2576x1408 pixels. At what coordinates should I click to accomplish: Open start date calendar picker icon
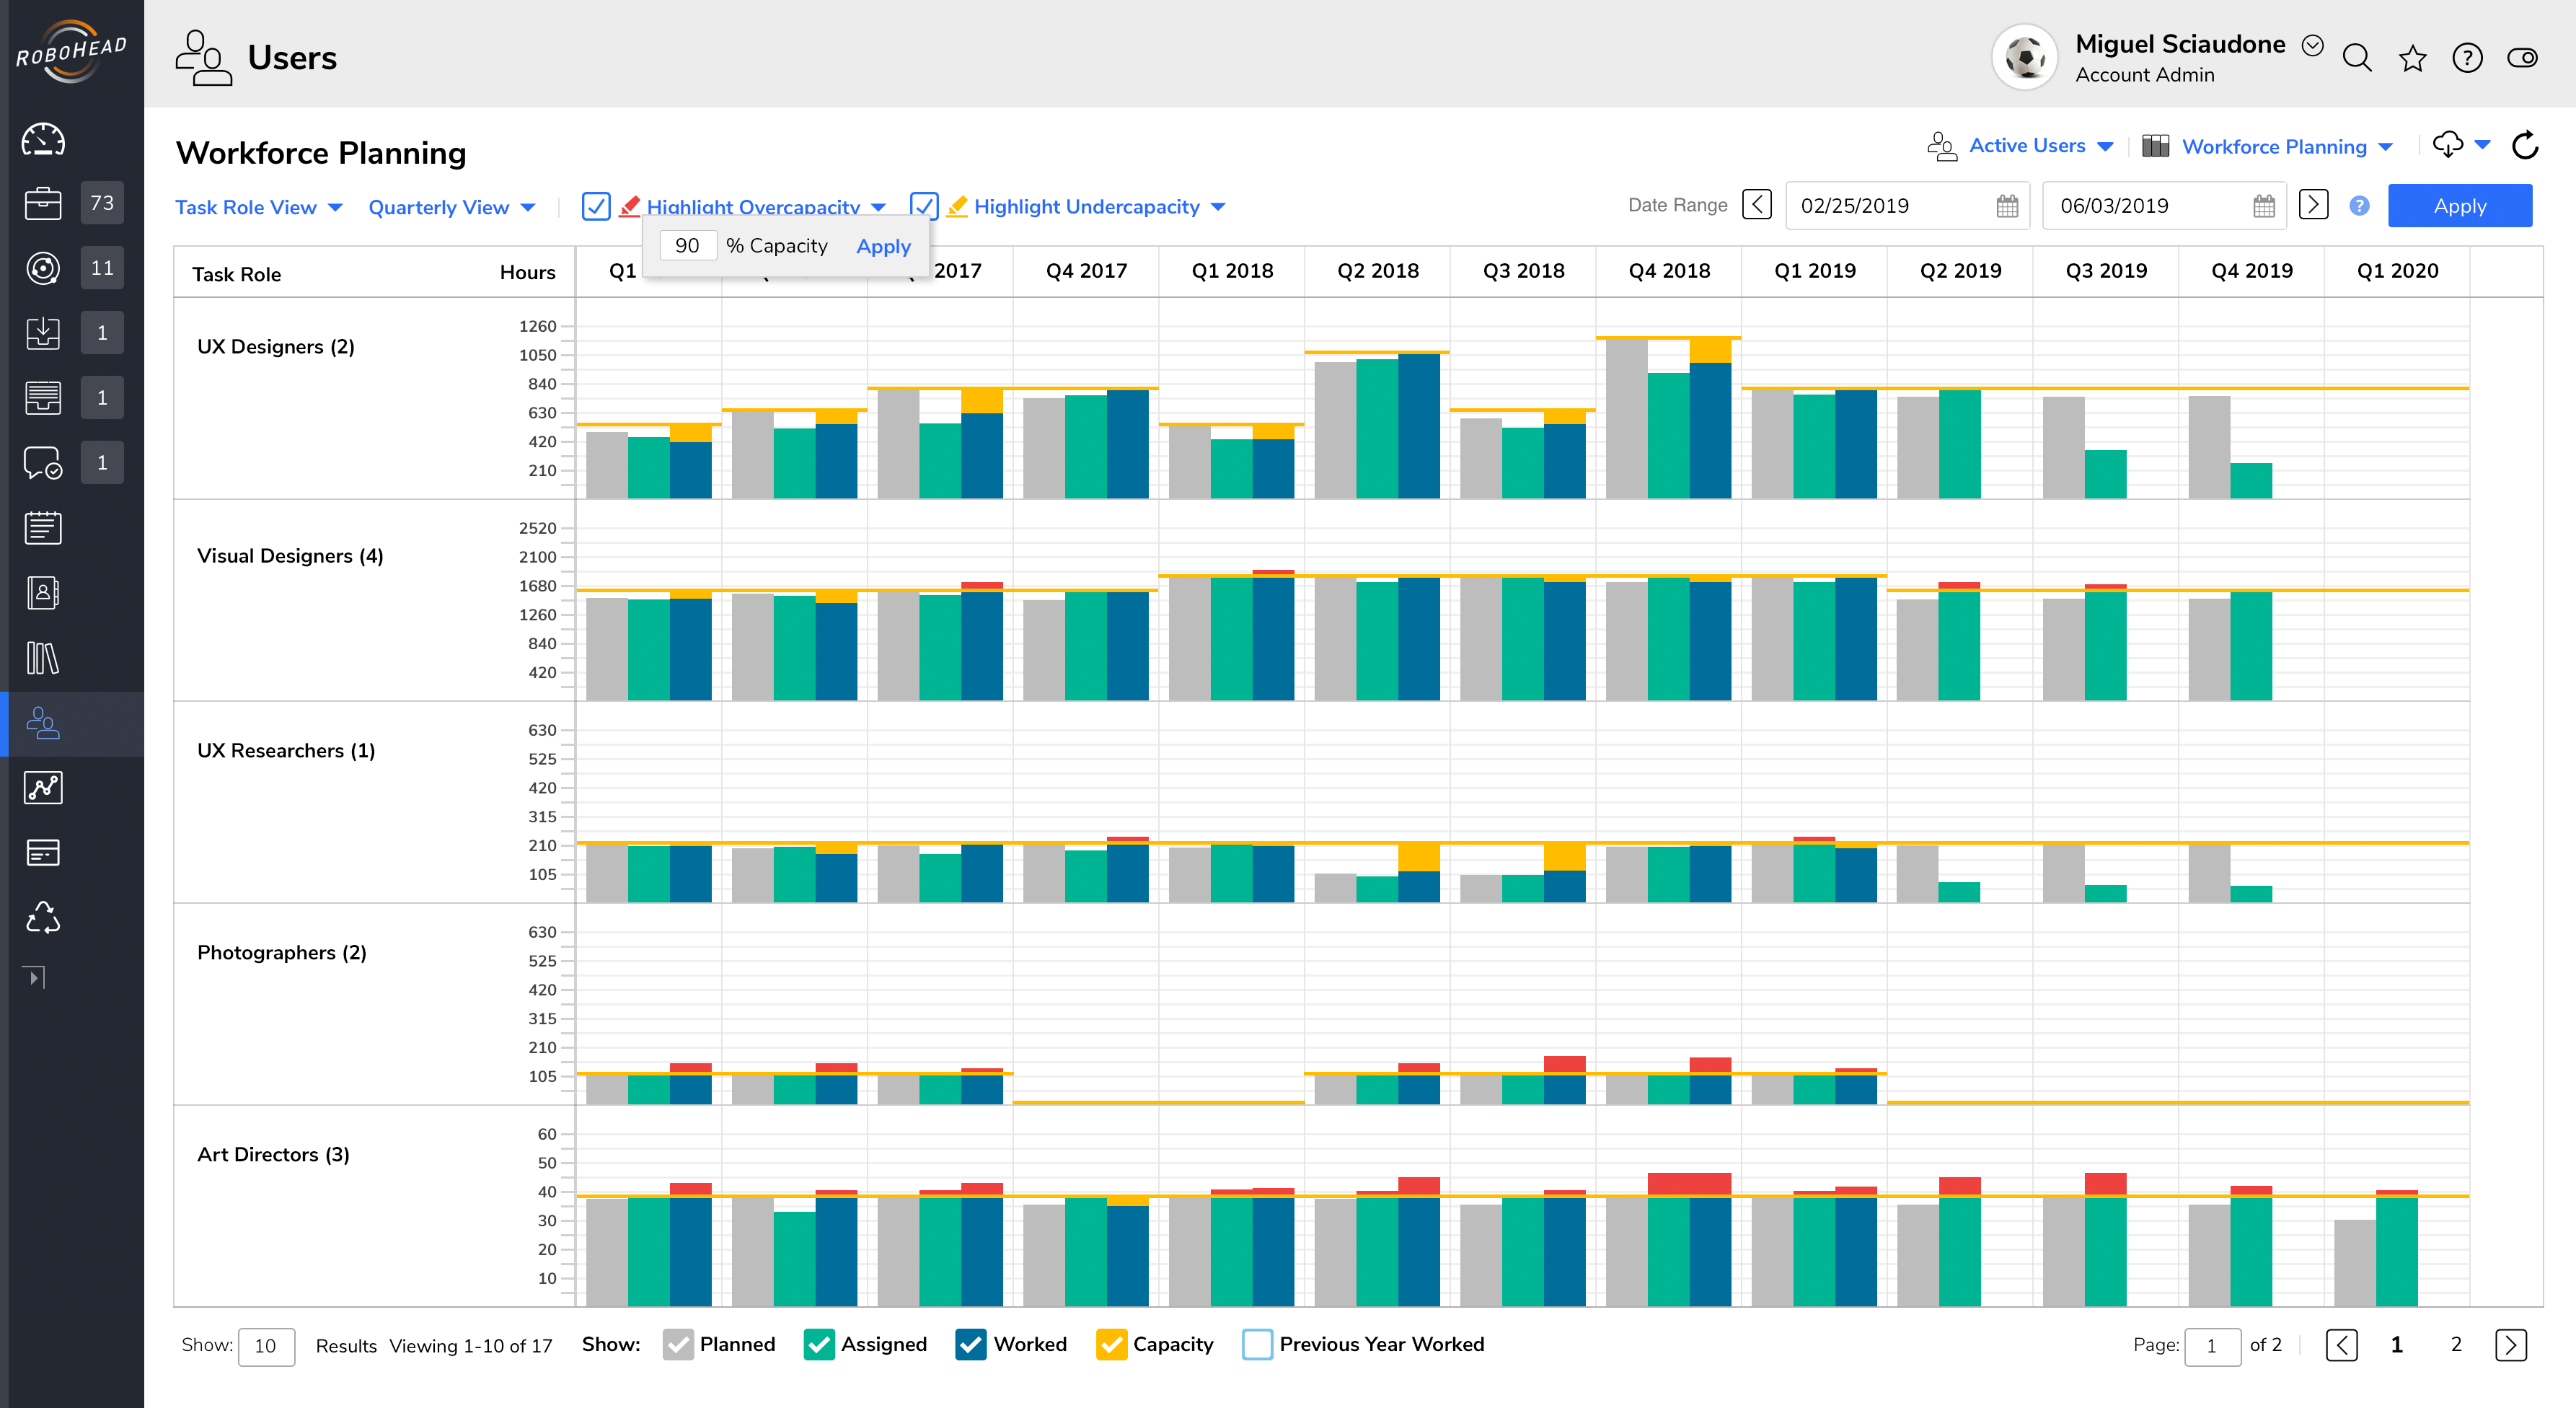(2007, 206)
